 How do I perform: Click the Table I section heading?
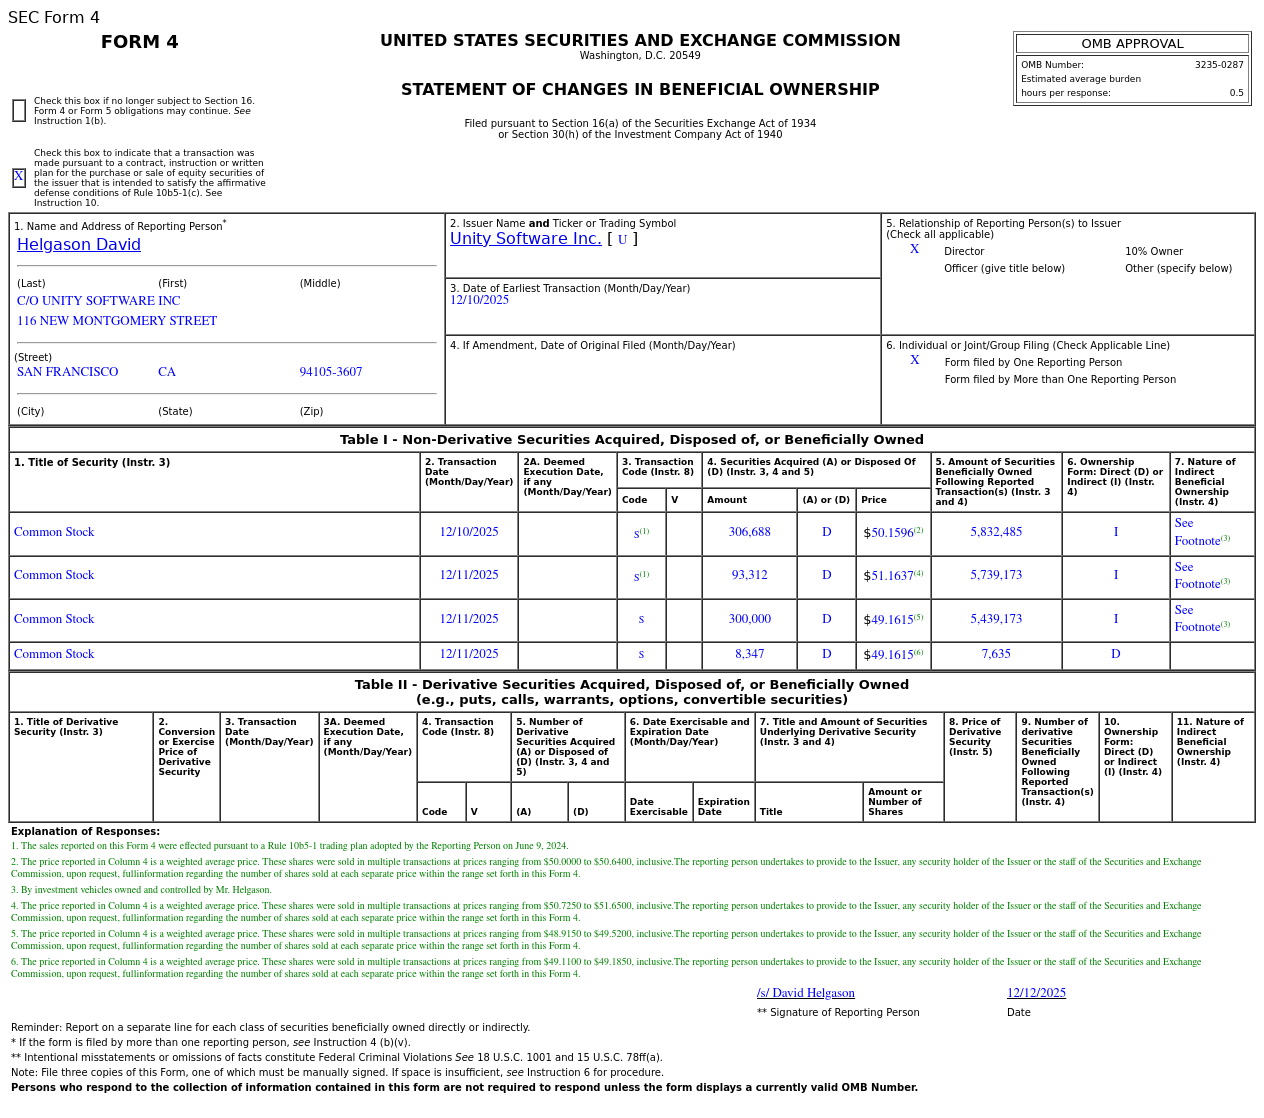[632, 440]
